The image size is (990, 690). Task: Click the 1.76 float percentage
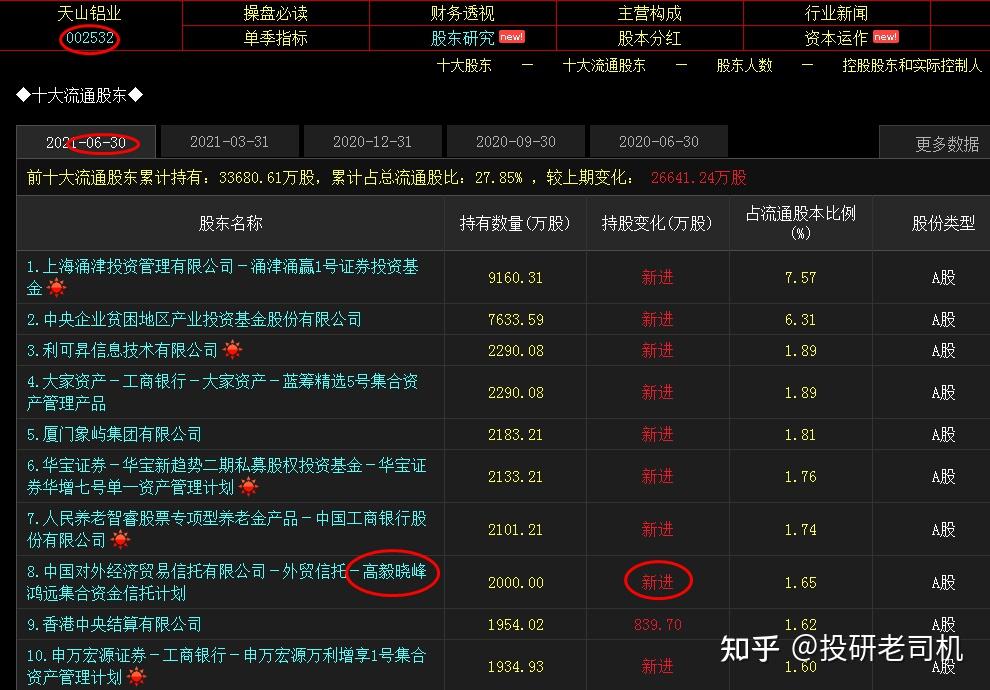point(801,477)
